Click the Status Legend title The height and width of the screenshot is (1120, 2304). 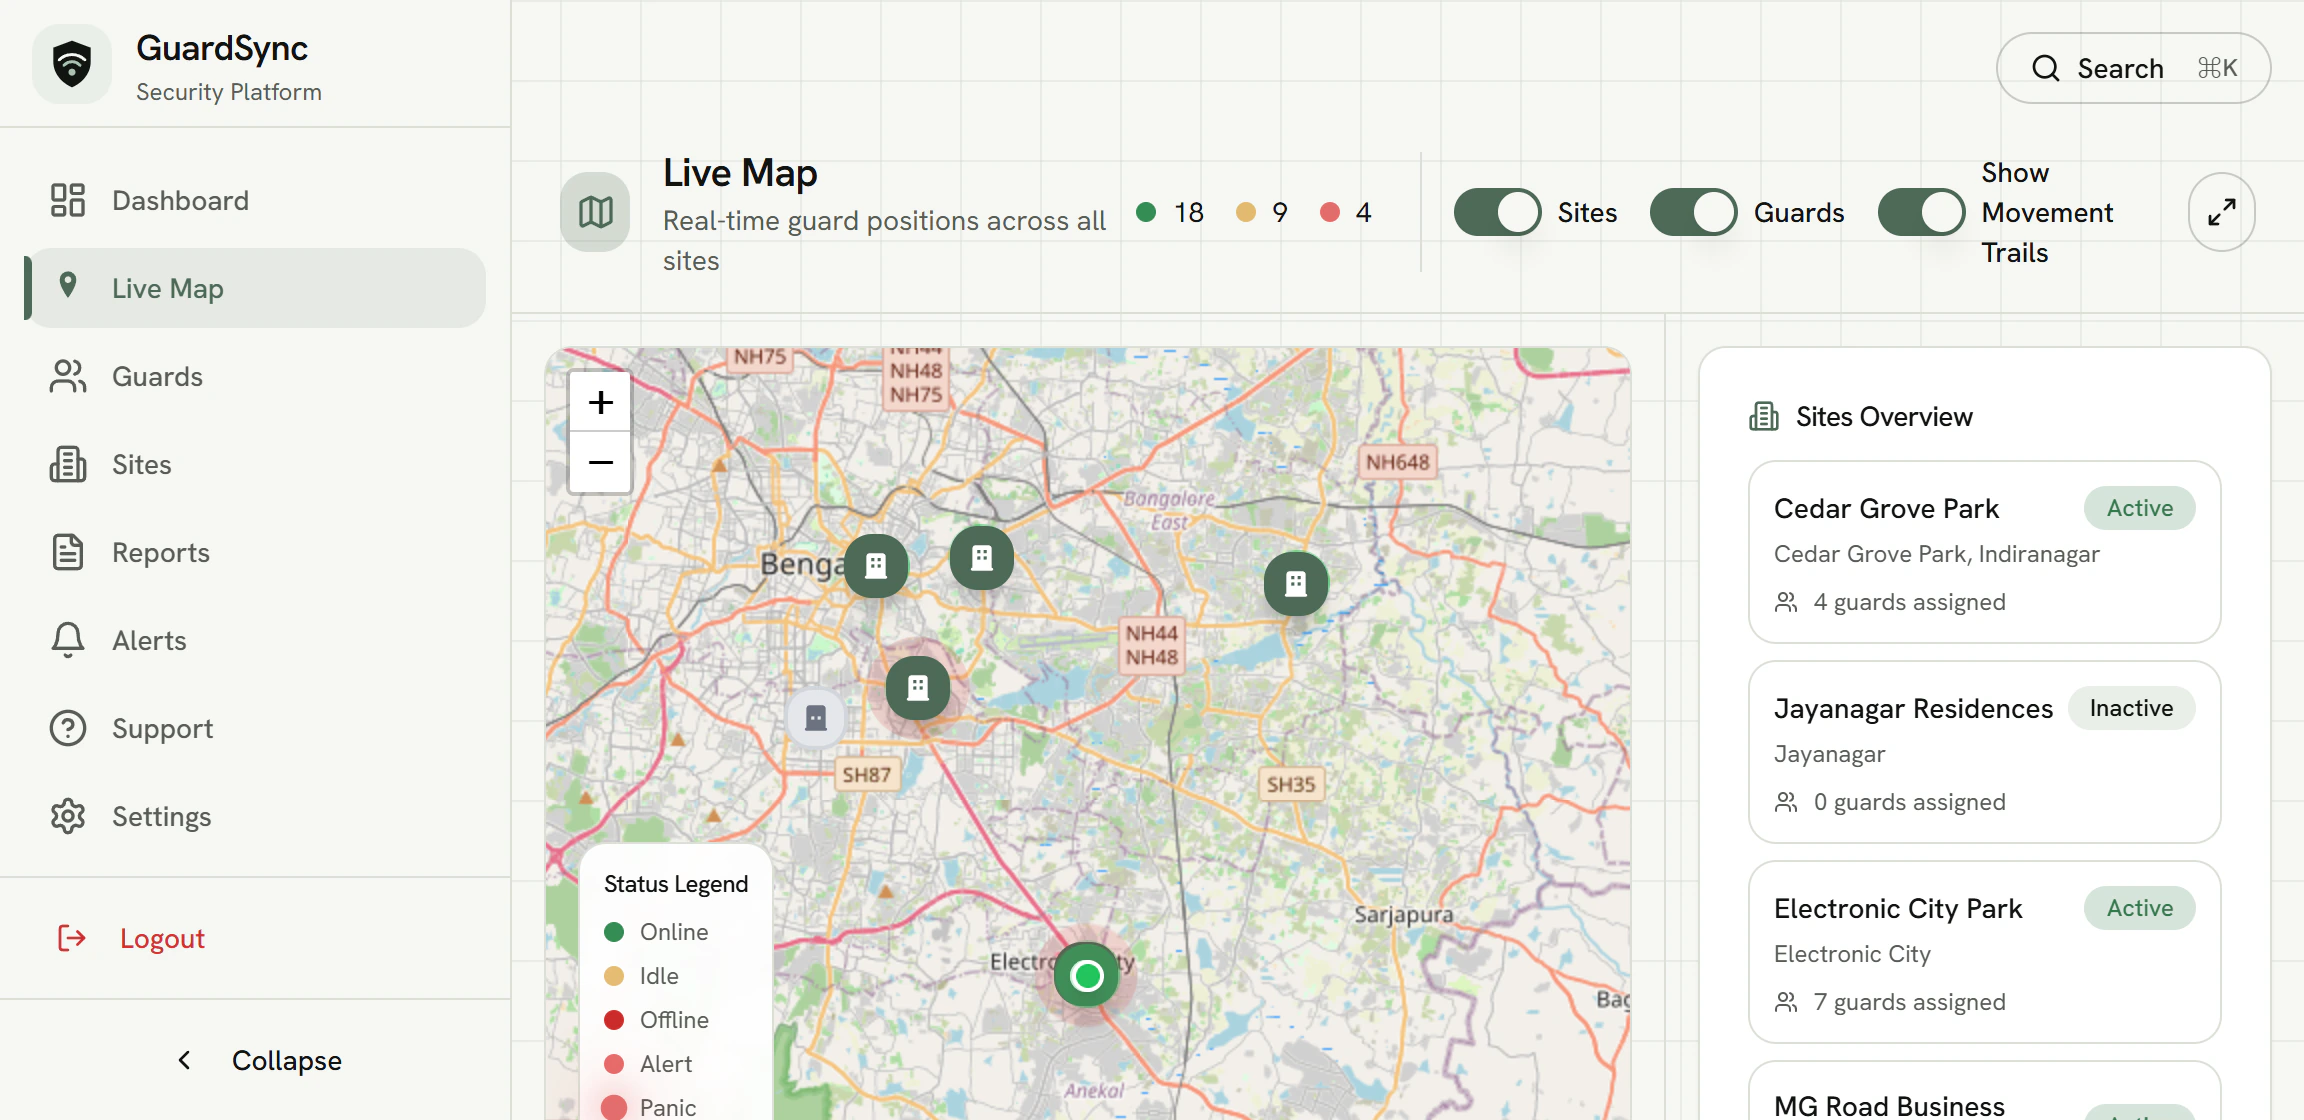[676, 884]
